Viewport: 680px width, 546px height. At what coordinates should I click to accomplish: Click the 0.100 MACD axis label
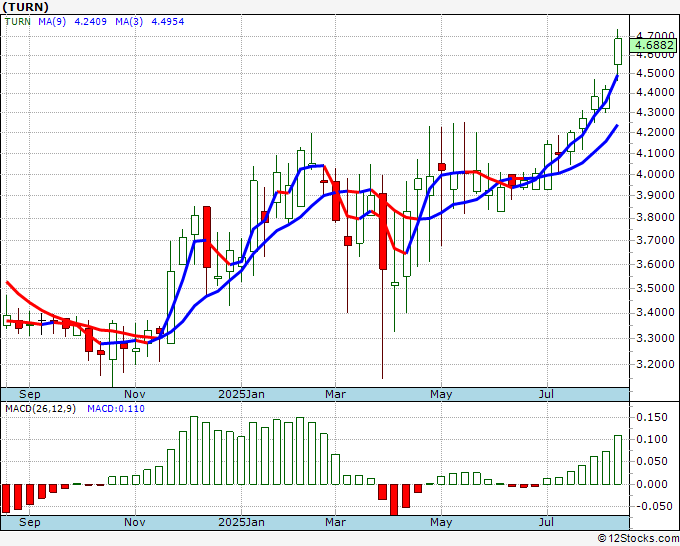652,439
